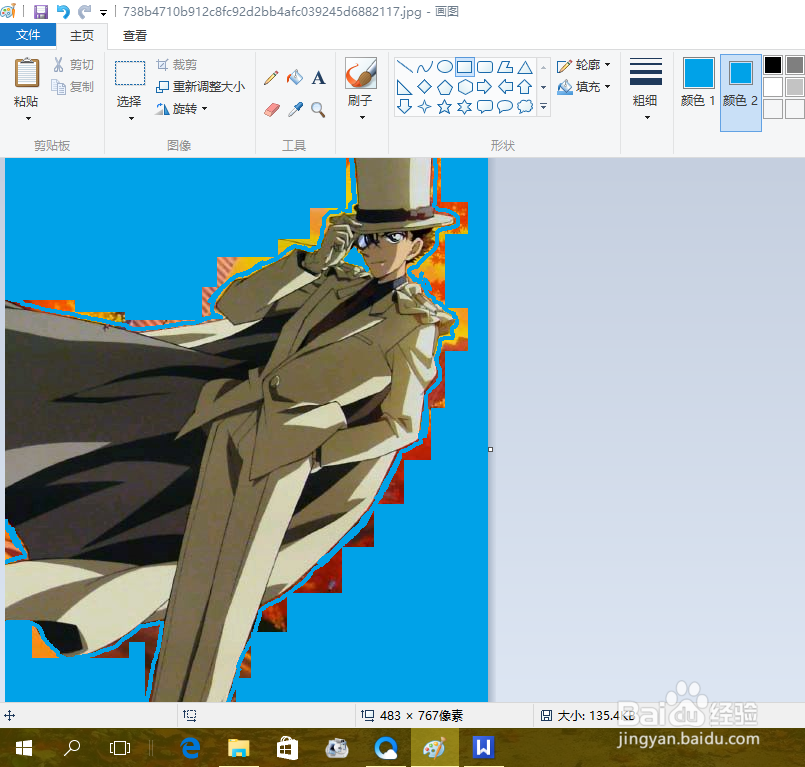Screen dimensions: 805x767
Task: Choose the Four-point star shape
Action: pos(425,106)
